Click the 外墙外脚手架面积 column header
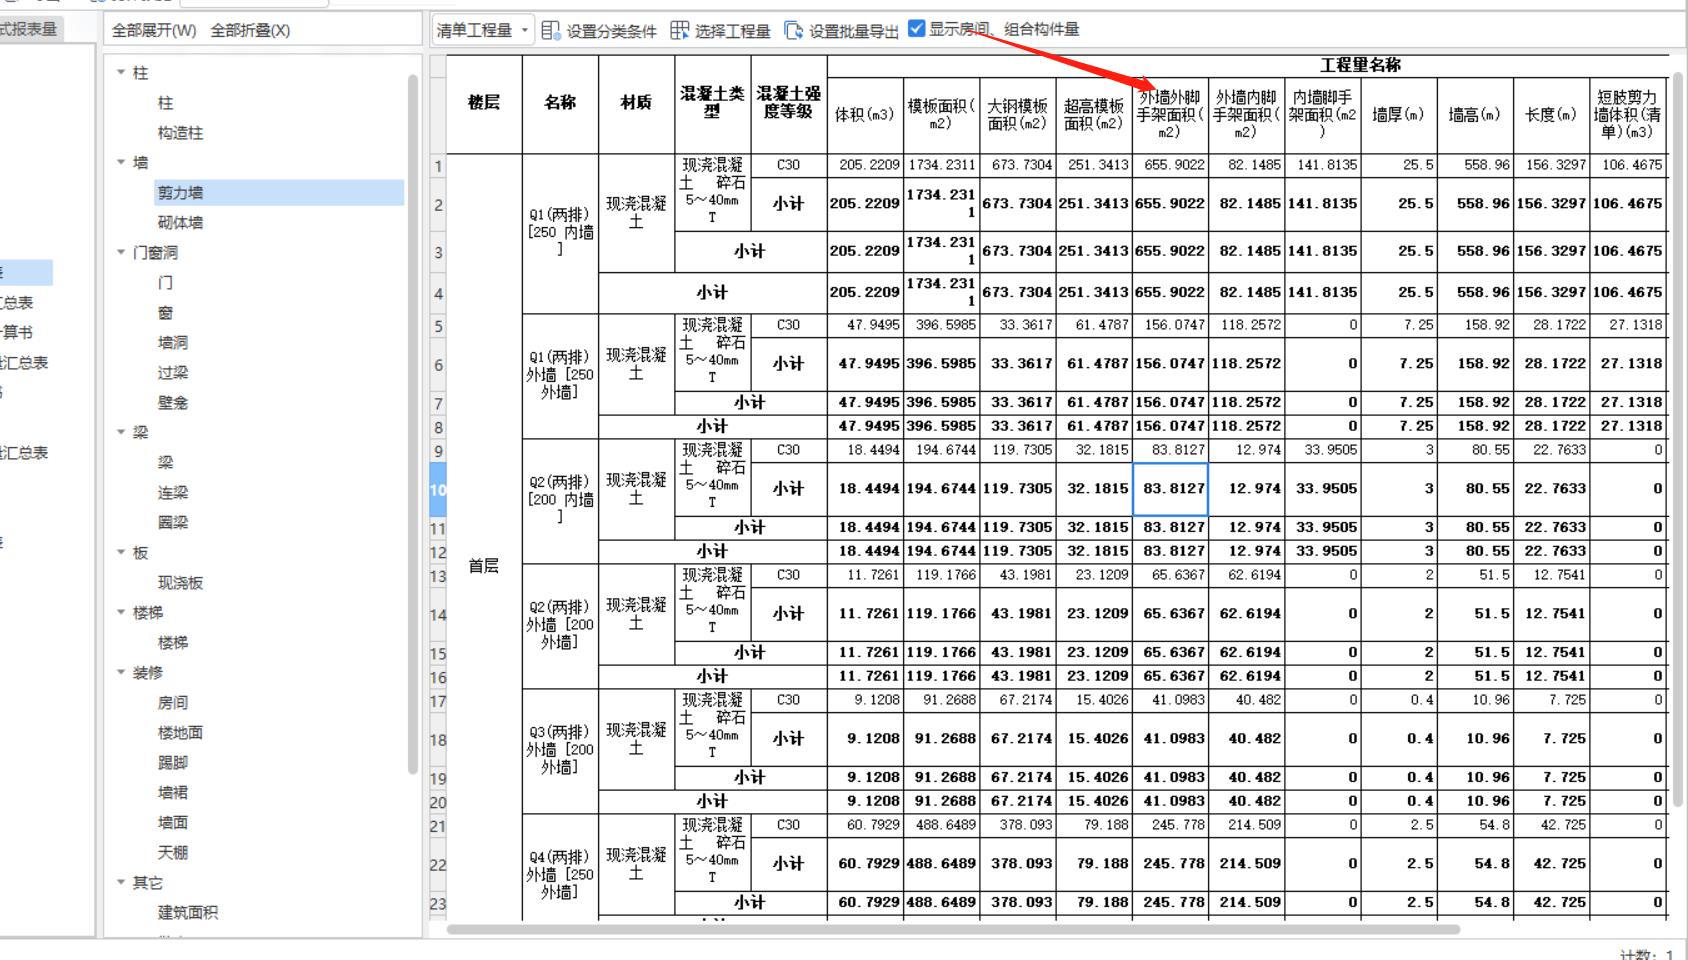The width and height of the screenshot is (1688, 960). (1170, 115)
